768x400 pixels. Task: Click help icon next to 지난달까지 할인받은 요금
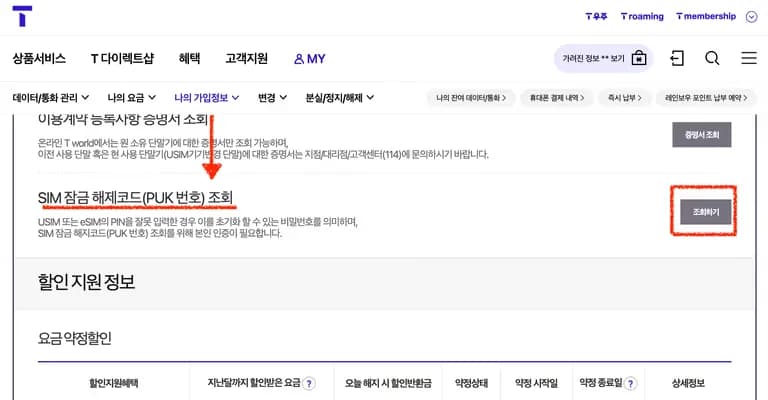pos(309,383)
